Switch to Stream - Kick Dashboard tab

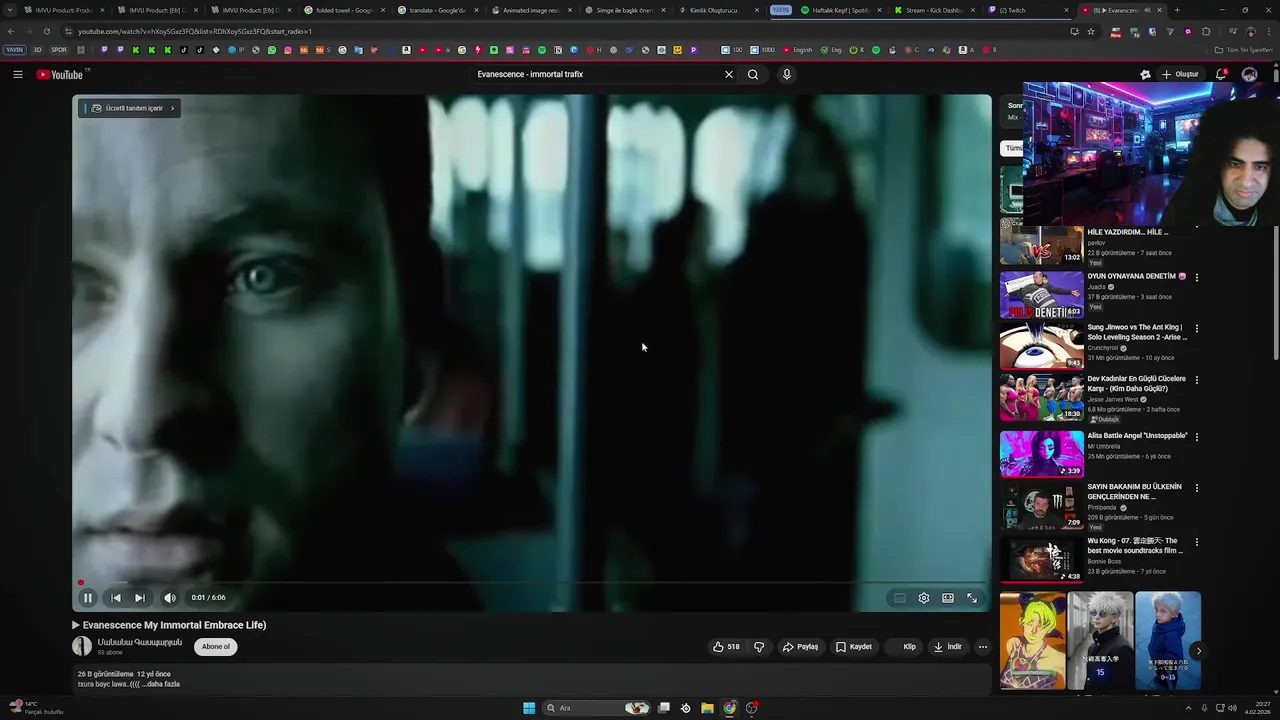coord(933,10)
